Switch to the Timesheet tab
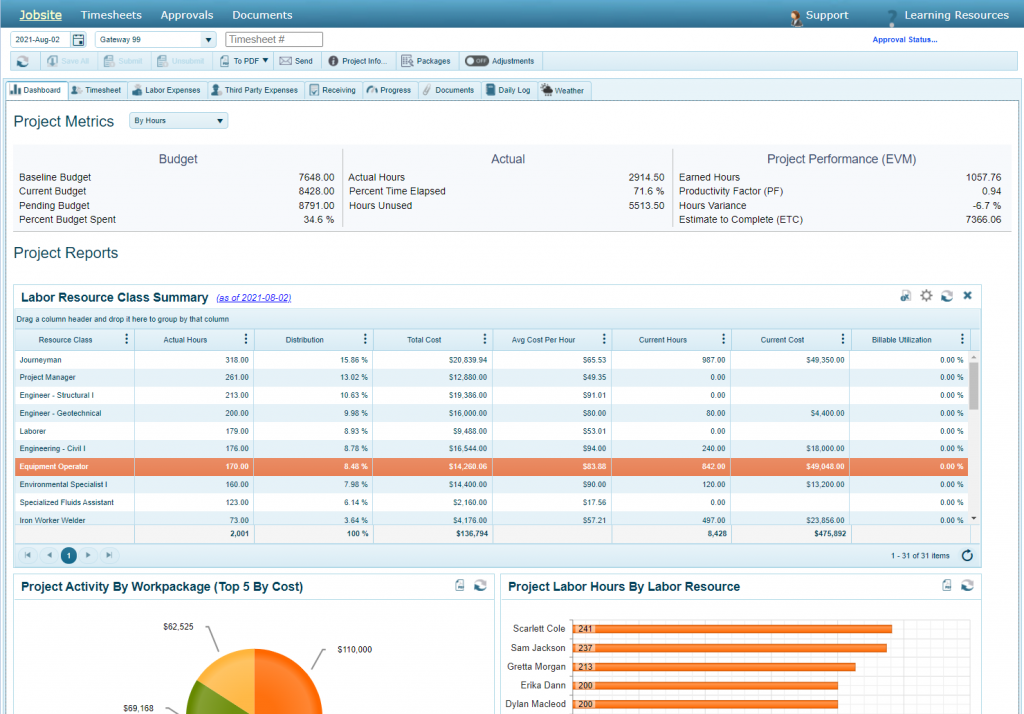 pos(97,90)
